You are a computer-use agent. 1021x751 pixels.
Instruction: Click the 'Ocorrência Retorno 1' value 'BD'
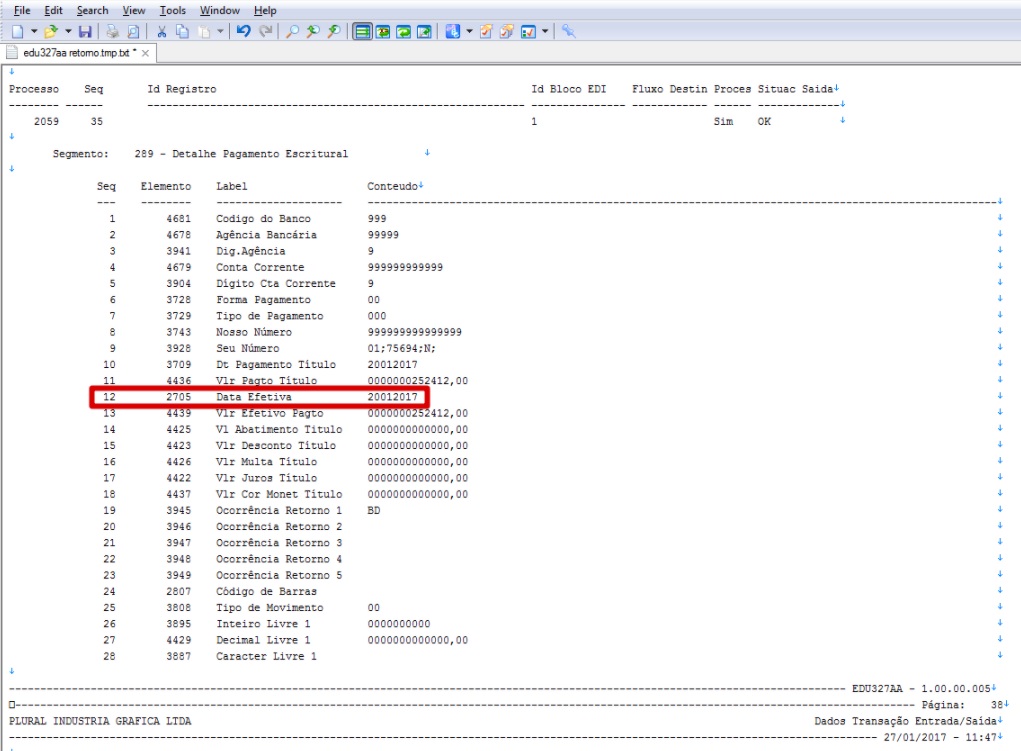(x=374, y=511)
